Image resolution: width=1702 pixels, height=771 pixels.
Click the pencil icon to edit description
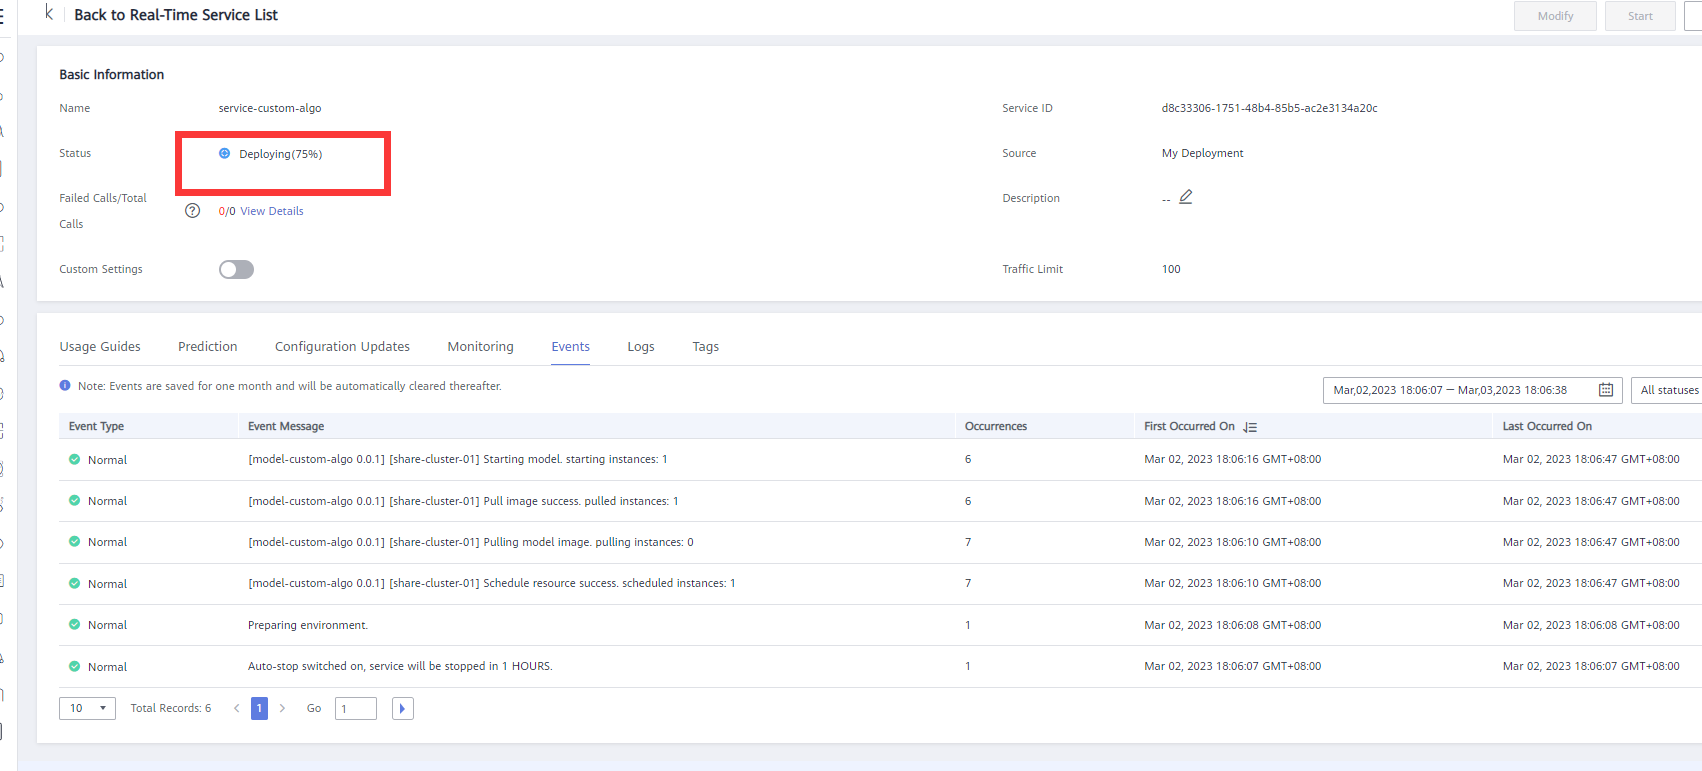point(1186,197)
